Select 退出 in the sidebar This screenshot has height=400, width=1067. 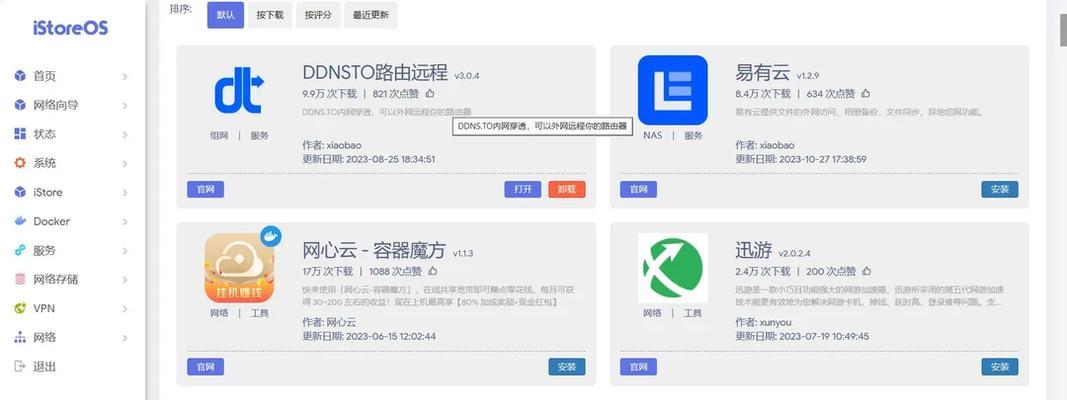(x=45, y=367)
